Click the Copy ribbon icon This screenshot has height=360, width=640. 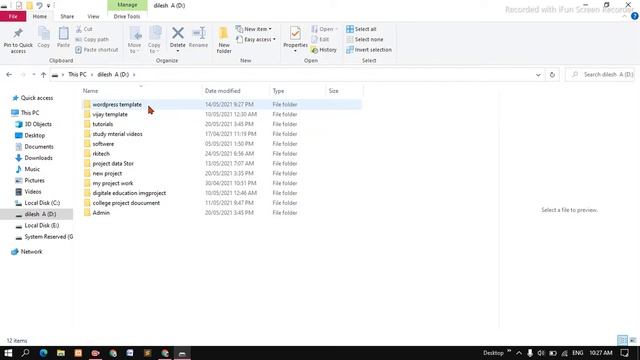[x=44, y=37]
